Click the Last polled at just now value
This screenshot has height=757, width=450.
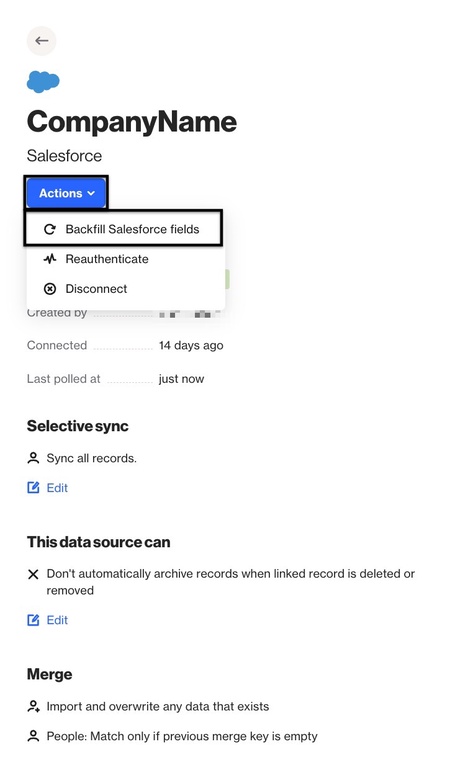click(x=182, y=379)
